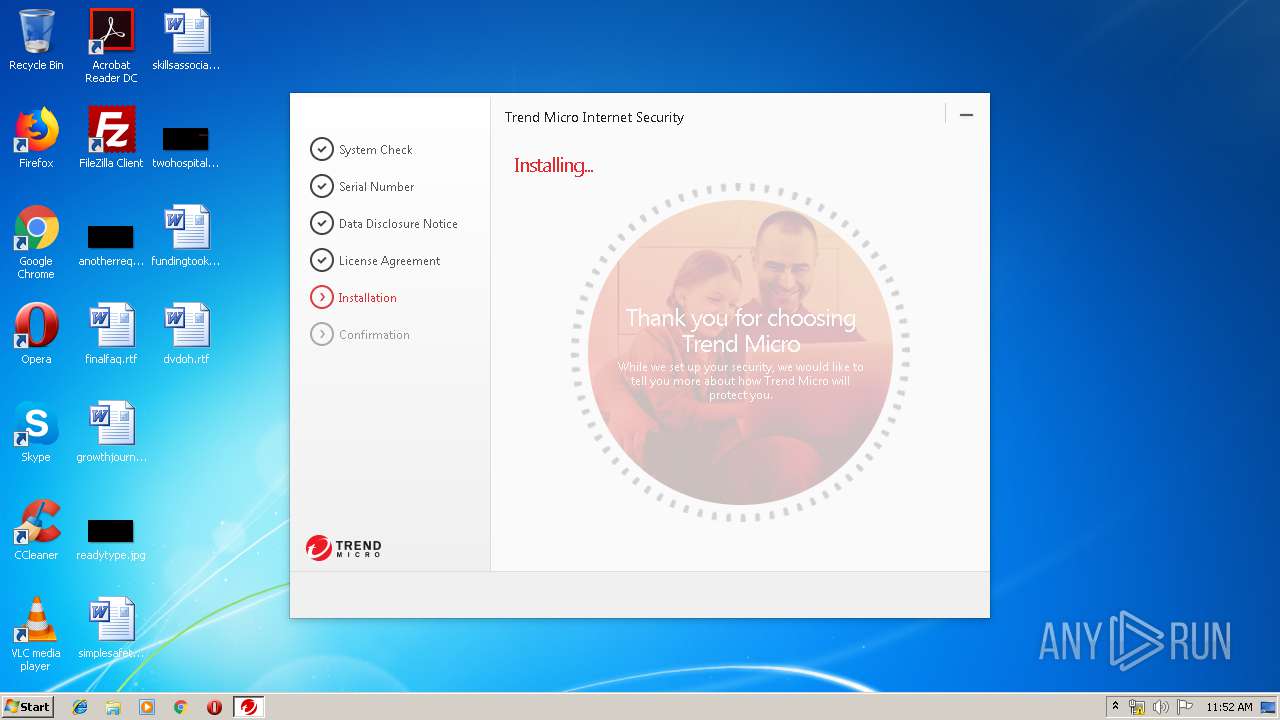Launch Opera browser desktop shortcut
Viewport: 1280px width, 720px height.
click(36, 334)
